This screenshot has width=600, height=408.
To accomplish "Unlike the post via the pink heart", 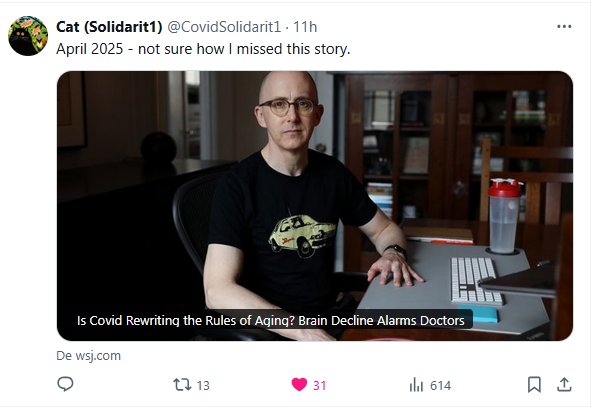I will 299,384.
